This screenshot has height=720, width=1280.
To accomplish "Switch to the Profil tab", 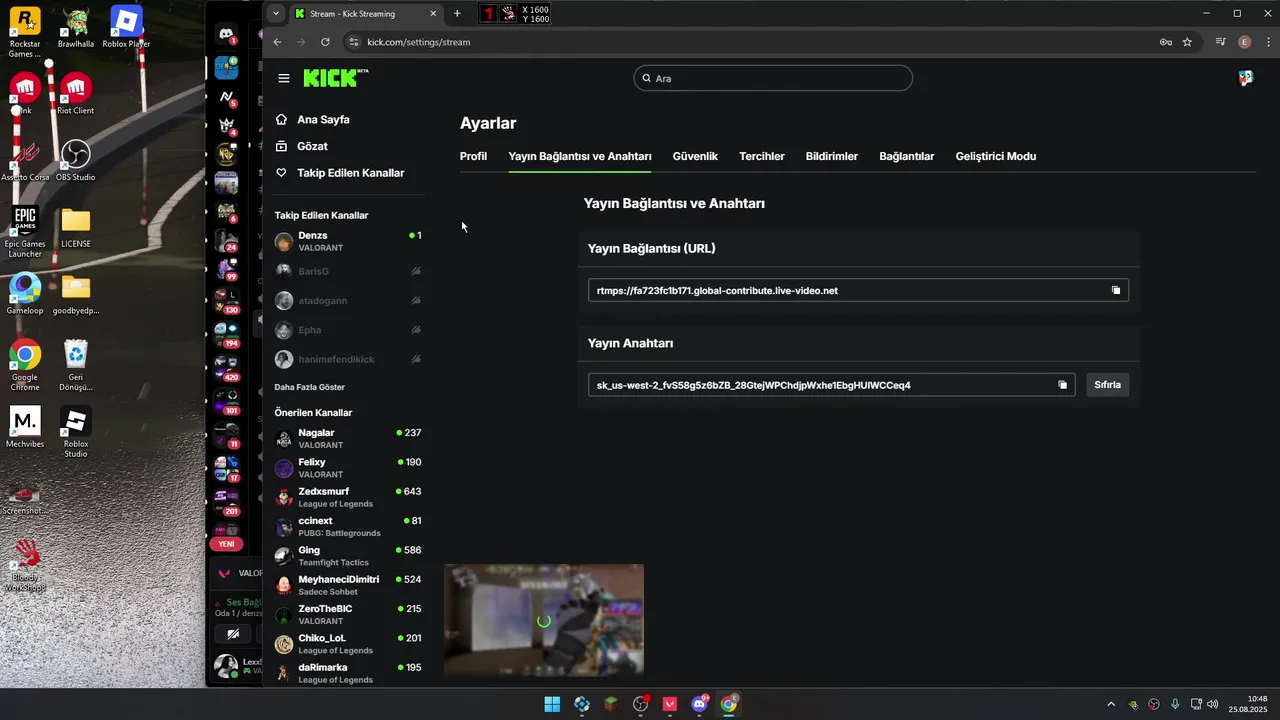I will (x=473, y=156).
